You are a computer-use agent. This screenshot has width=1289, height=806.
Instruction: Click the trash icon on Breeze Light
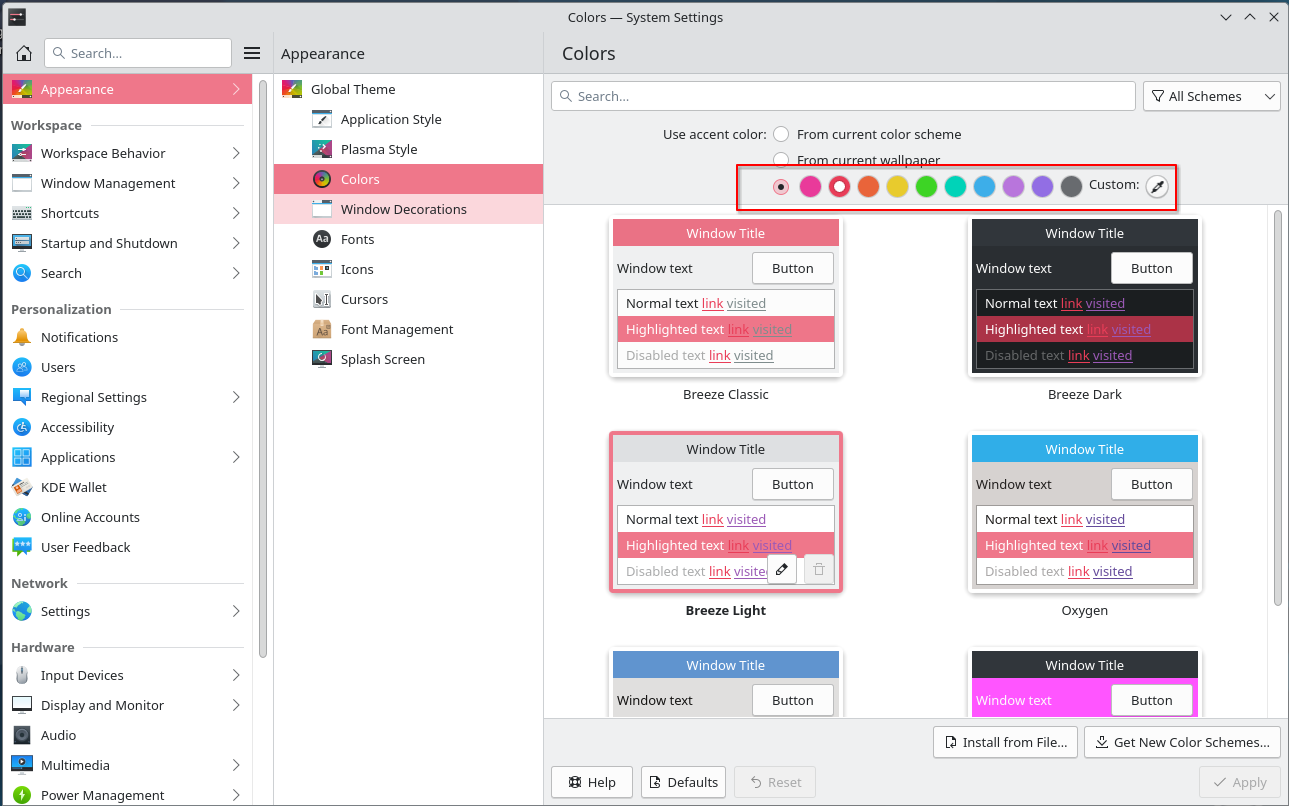tap(819, 569)
